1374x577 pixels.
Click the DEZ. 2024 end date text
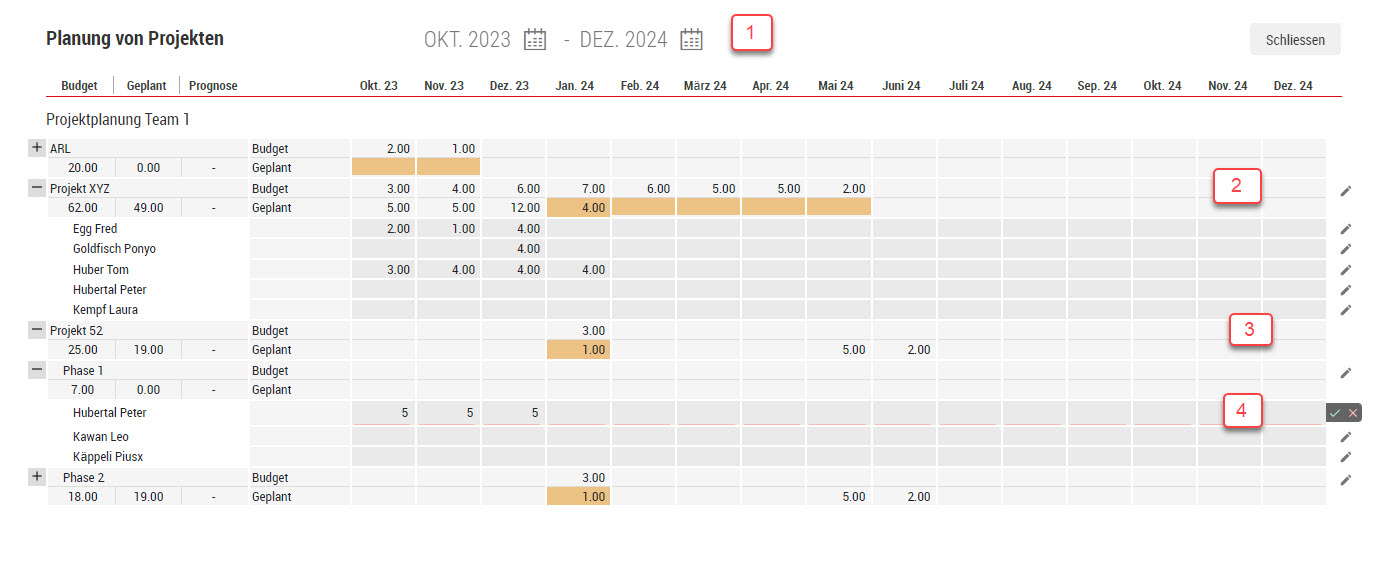click(x=623, y=40)
